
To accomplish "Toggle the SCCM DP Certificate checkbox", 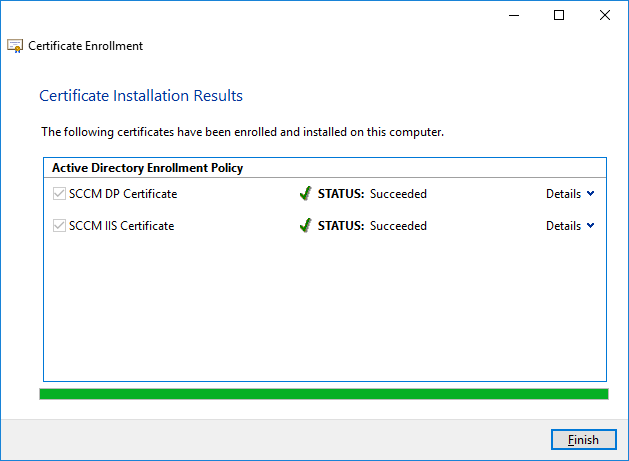I will click(59, 194).
